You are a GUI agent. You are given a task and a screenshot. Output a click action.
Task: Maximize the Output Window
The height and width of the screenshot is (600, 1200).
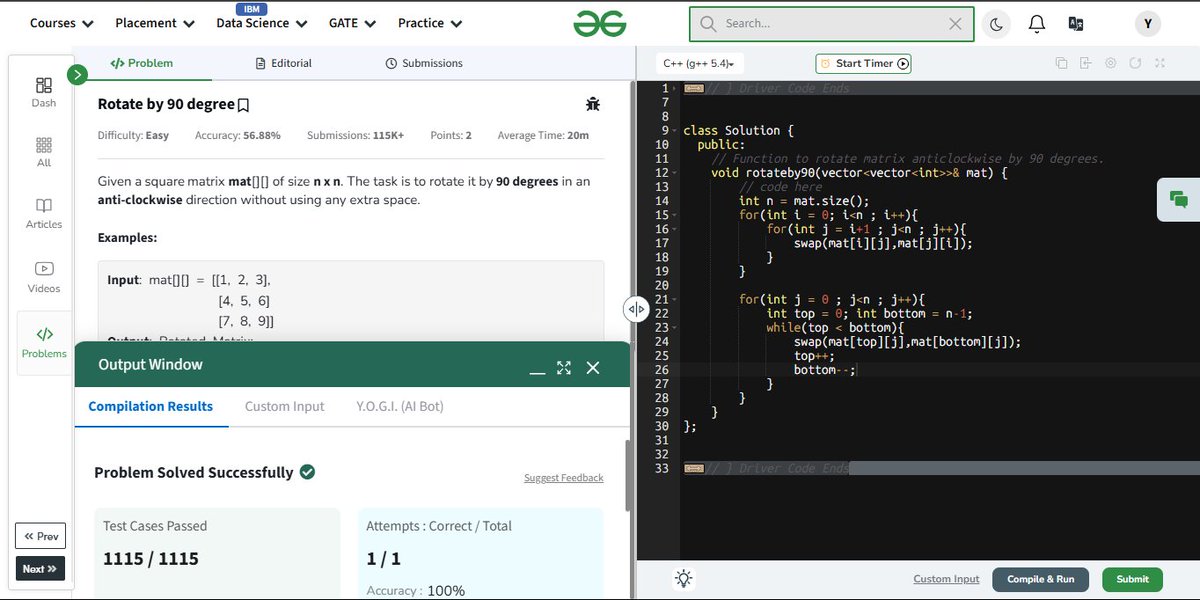[x=564, y=368]
